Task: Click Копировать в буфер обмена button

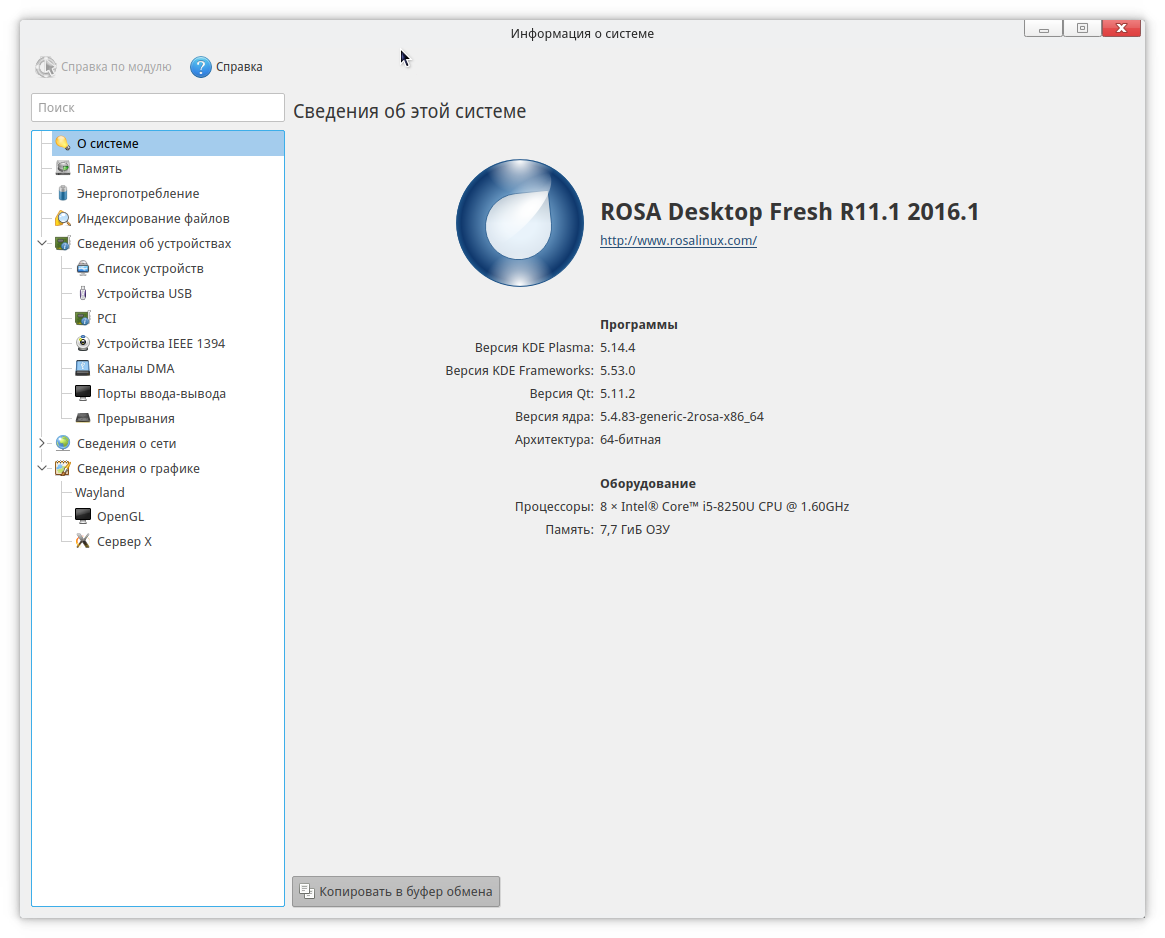Action: pyautogui.click(x=396, y=891)
